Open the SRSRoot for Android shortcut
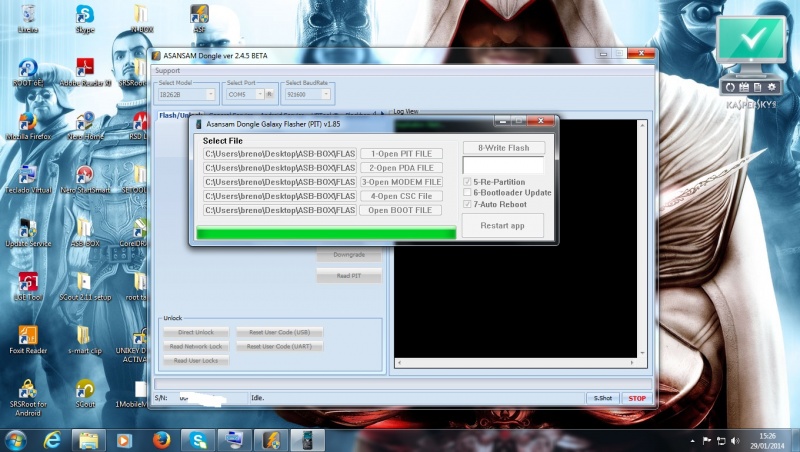800x452 pixels. tap(28, 398)
